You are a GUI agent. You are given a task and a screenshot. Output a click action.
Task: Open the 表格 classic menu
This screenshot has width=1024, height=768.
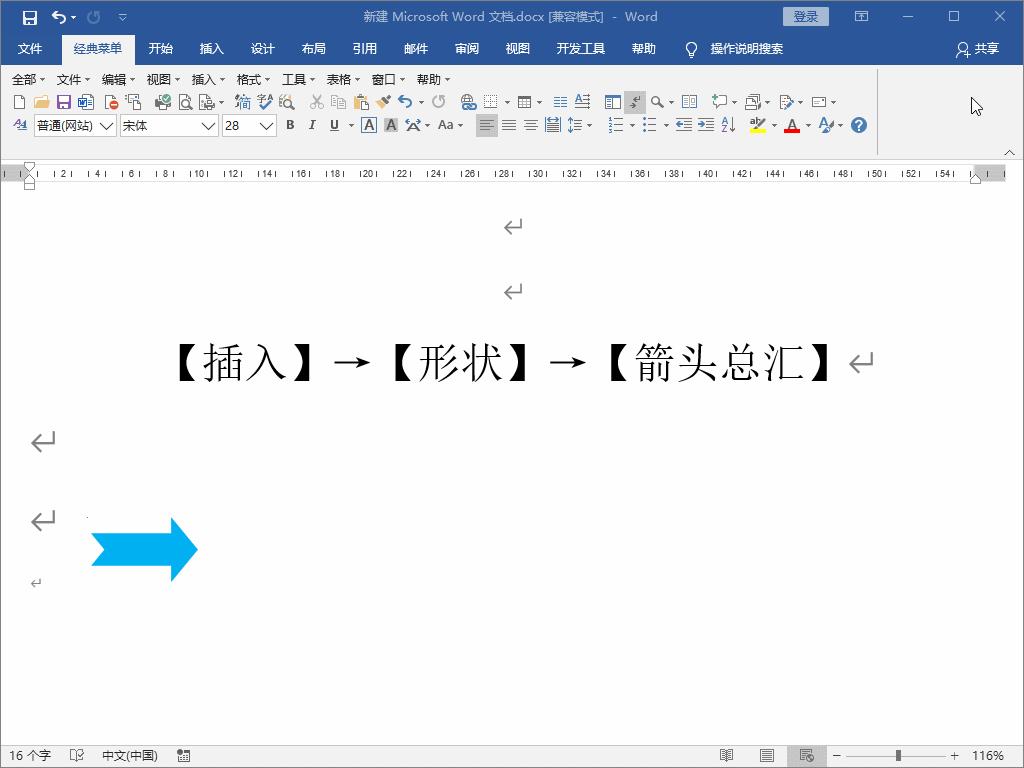341,78
